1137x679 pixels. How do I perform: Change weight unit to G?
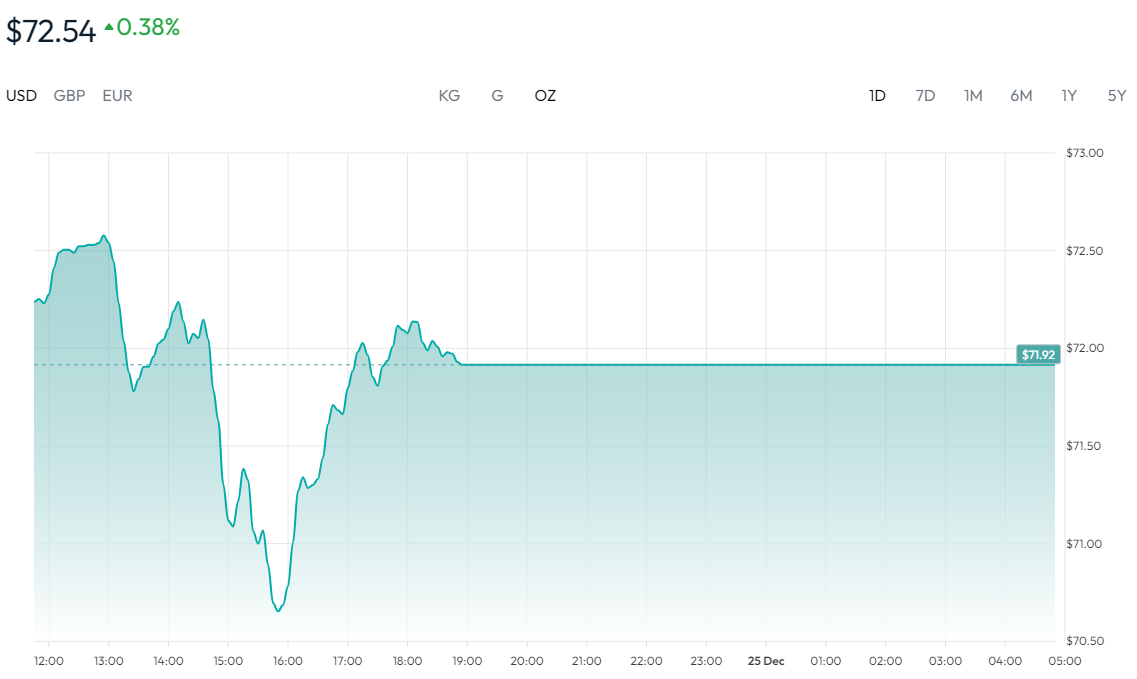497,96
